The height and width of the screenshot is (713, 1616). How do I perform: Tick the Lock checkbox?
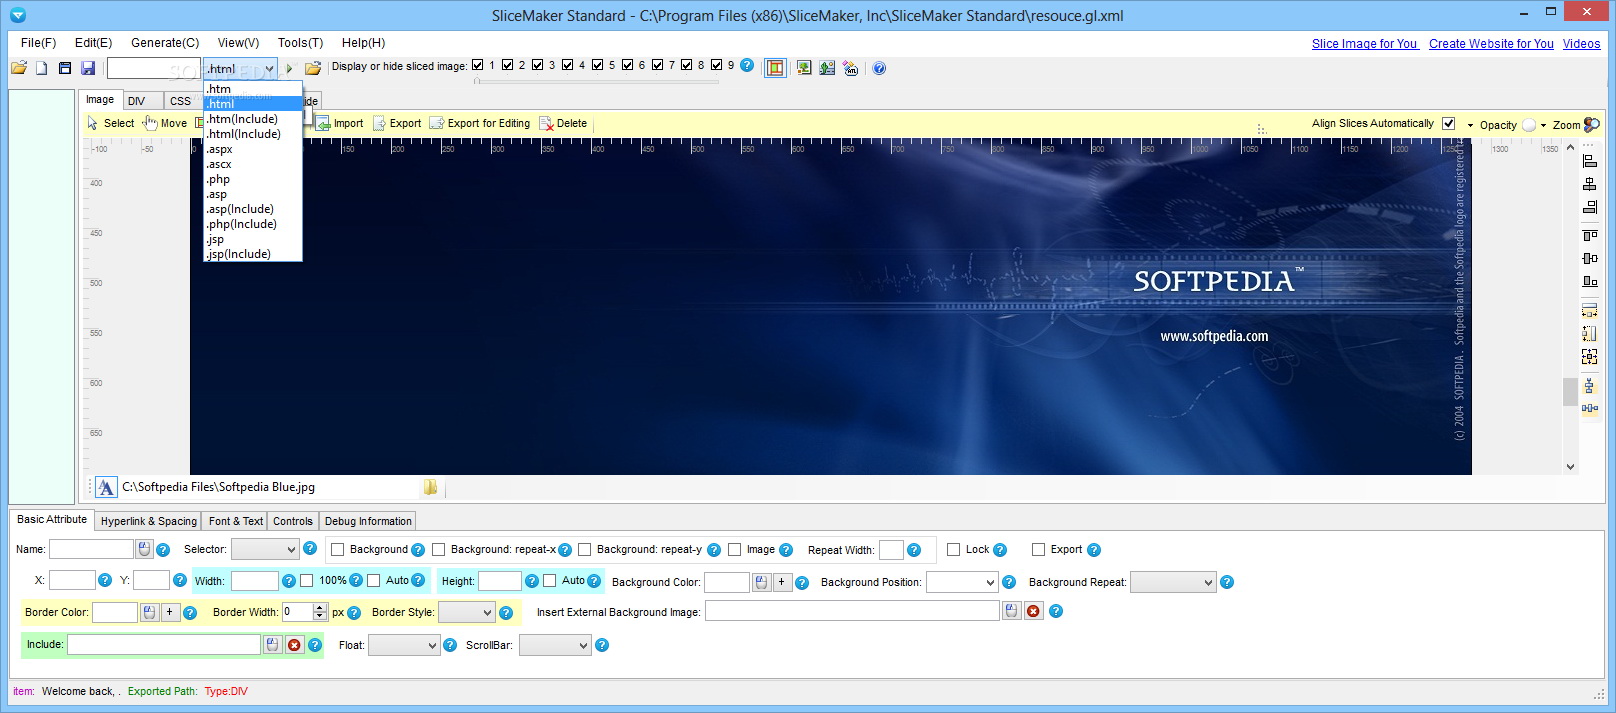(953, 550)
